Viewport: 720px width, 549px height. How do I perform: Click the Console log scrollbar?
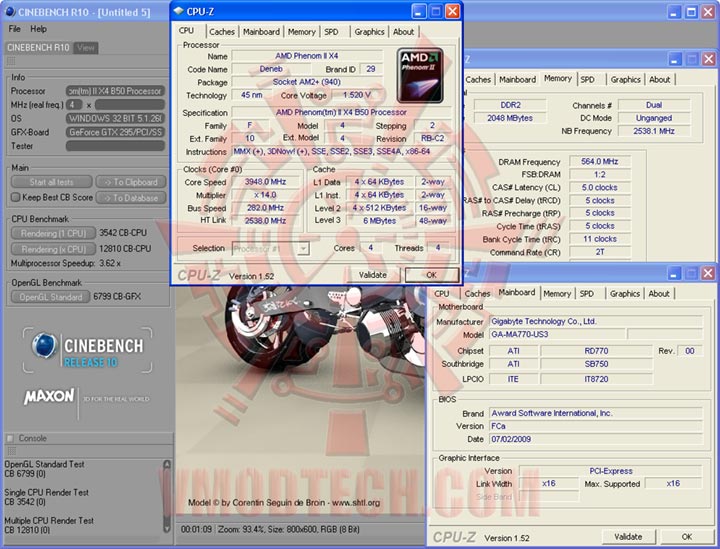167,497
